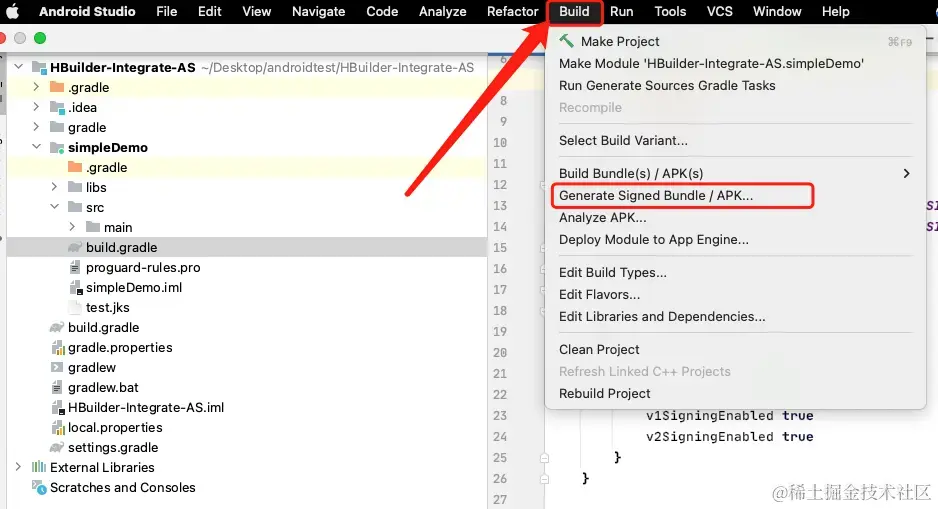The image size is (938, 509).
Task: Expand the .idea folder
Action: point(36,107)
